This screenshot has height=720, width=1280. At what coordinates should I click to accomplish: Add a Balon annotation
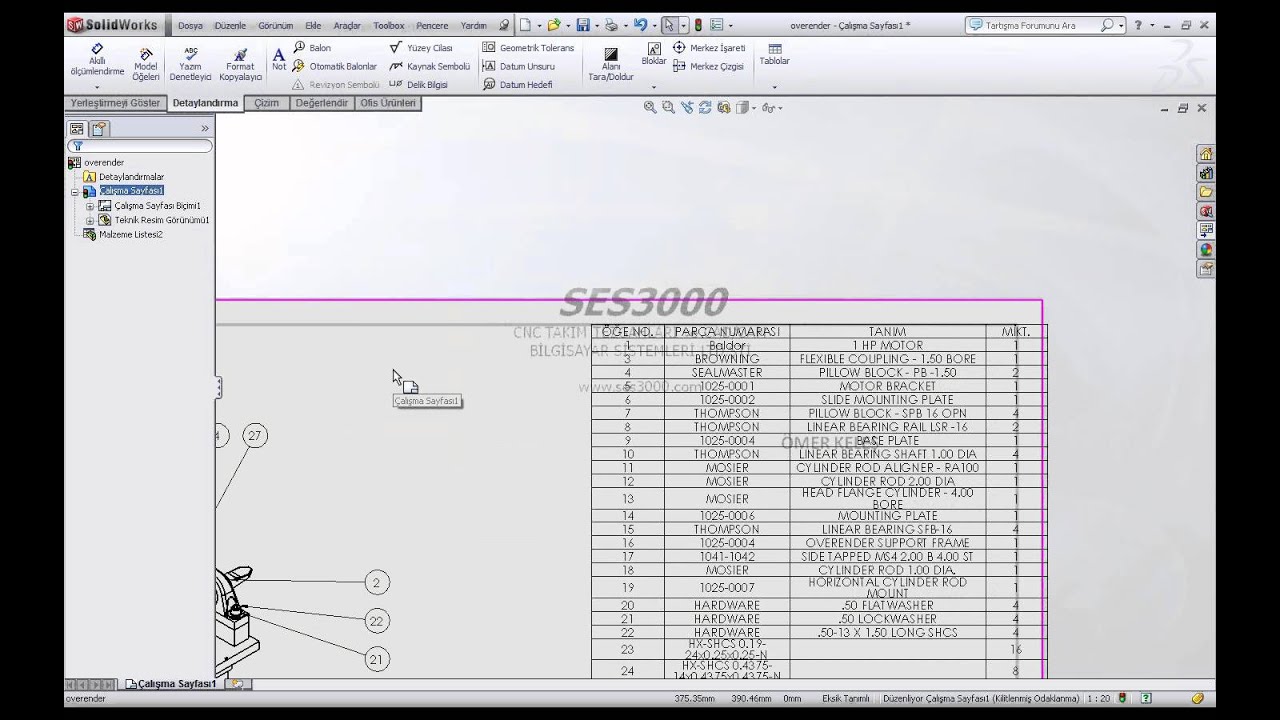pos(312,48)
